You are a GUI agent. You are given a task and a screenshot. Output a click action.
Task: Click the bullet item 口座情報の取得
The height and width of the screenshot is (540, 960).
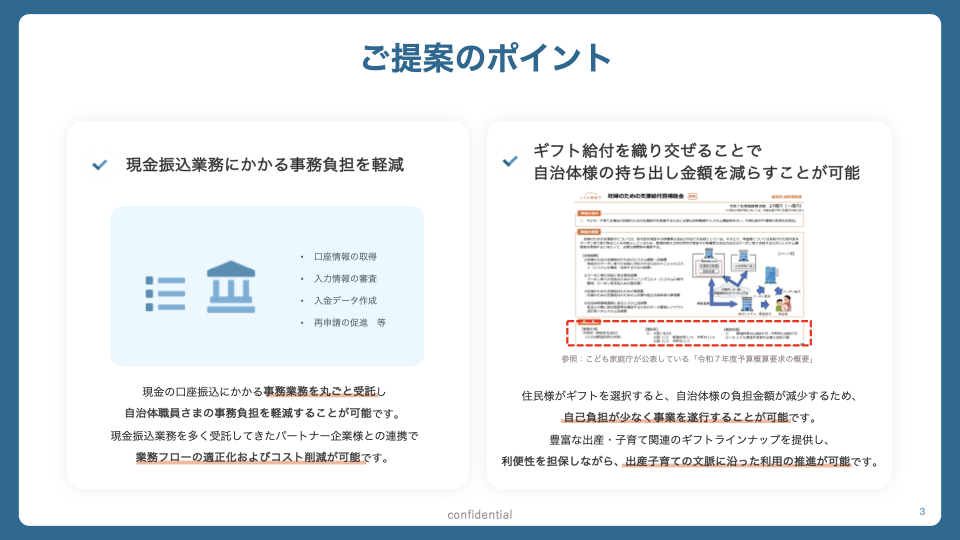pos(344,257)
